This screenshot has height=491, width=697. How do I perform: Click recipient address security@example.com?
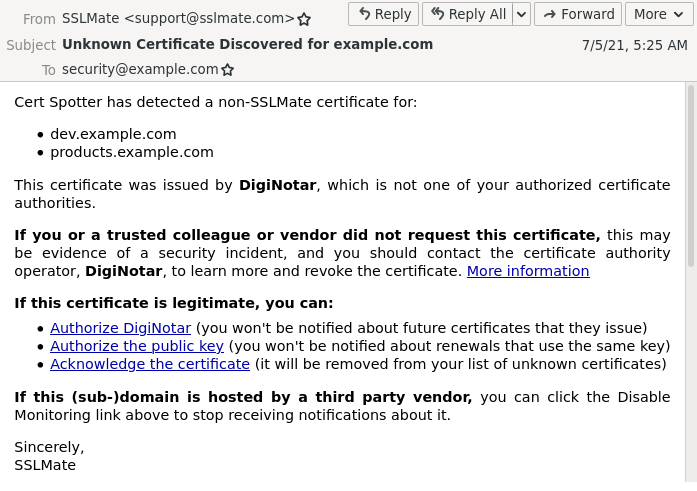click(140, 69)
